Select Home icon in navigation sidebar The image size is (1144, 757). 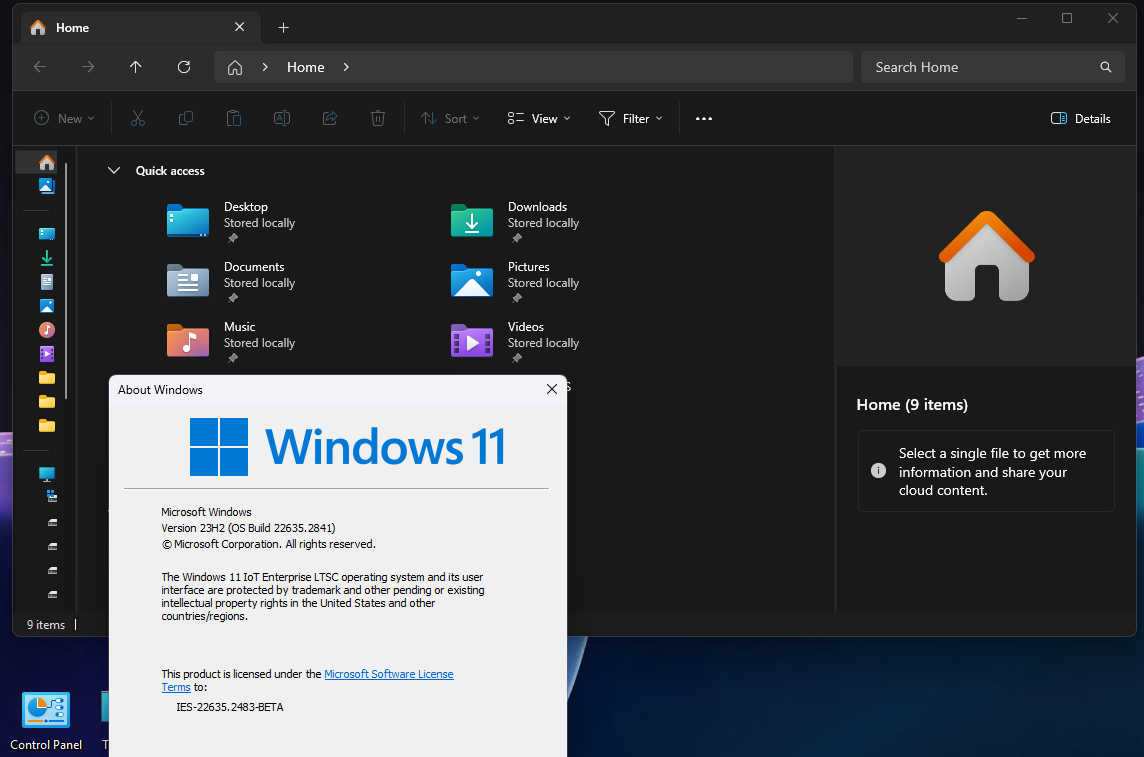[x=47, y=162]
